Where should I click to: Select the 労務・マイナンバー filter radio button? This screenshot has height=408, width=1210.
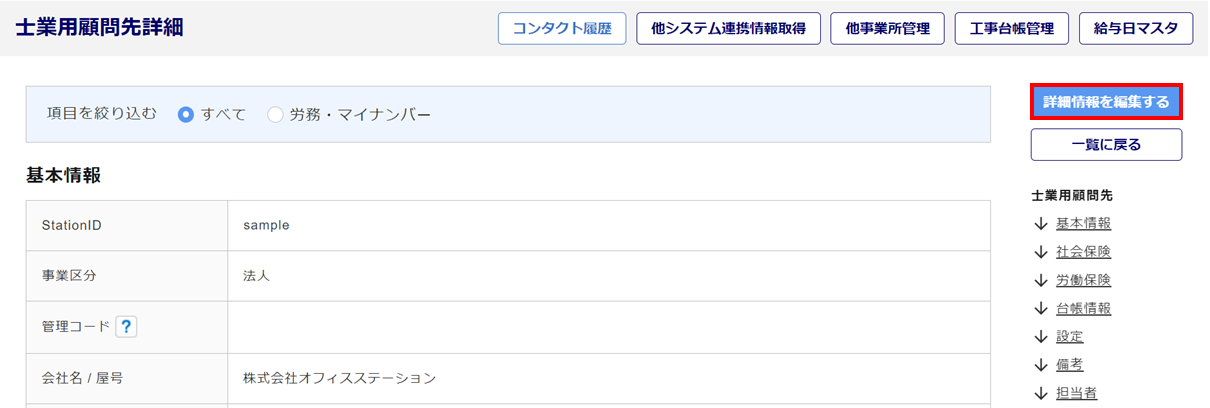click(275, 114)
